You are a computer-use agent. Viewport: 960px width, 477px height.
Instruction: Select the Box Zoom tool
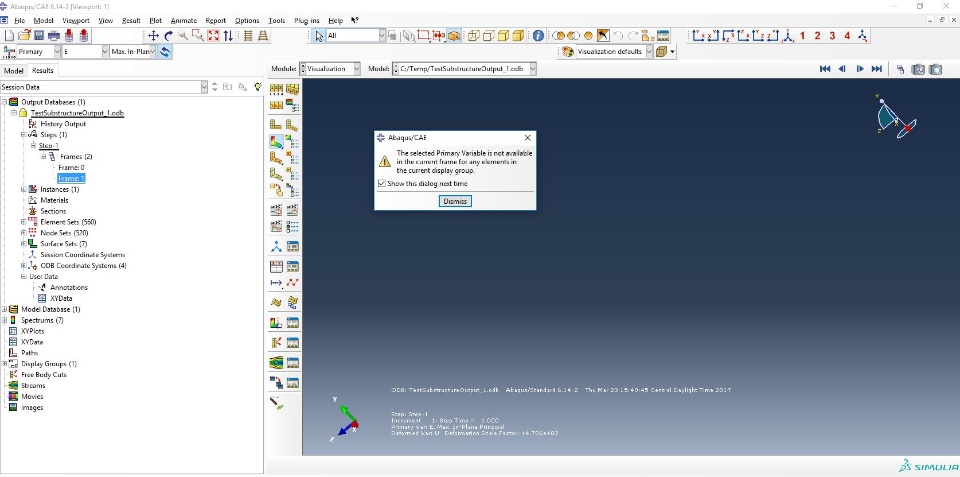[198, 36]
